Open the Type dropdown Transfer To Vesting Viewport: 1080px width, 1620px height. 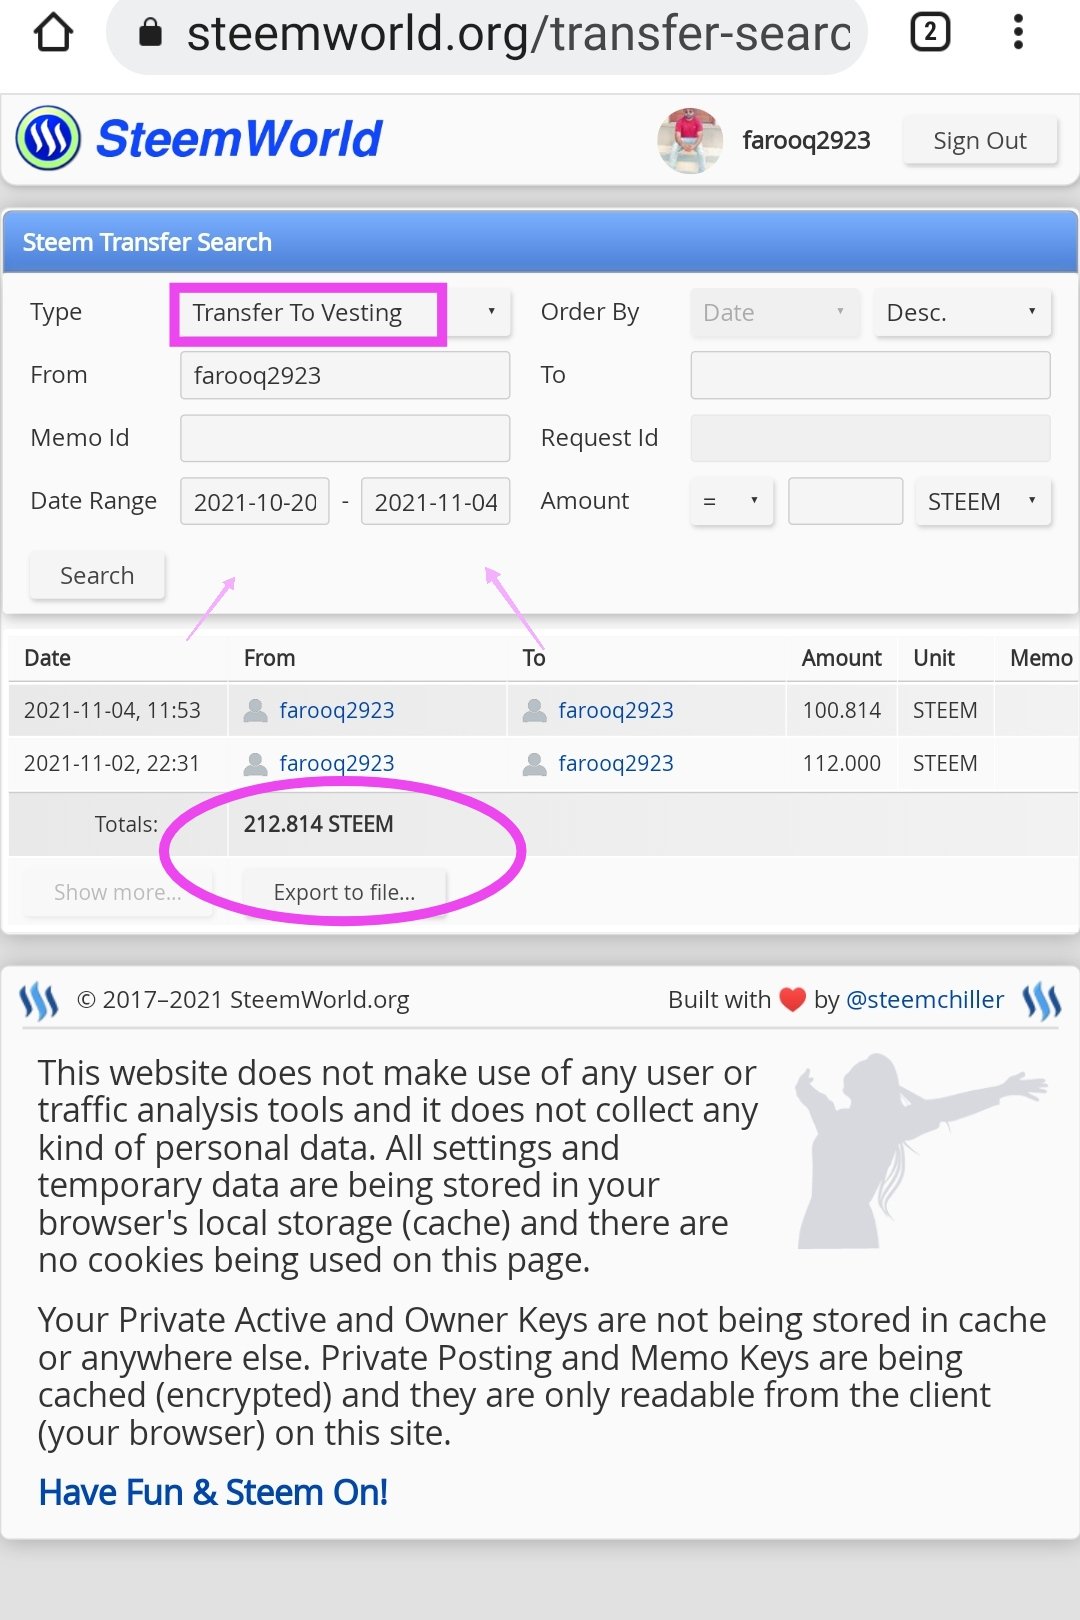[x=345, y=313]
